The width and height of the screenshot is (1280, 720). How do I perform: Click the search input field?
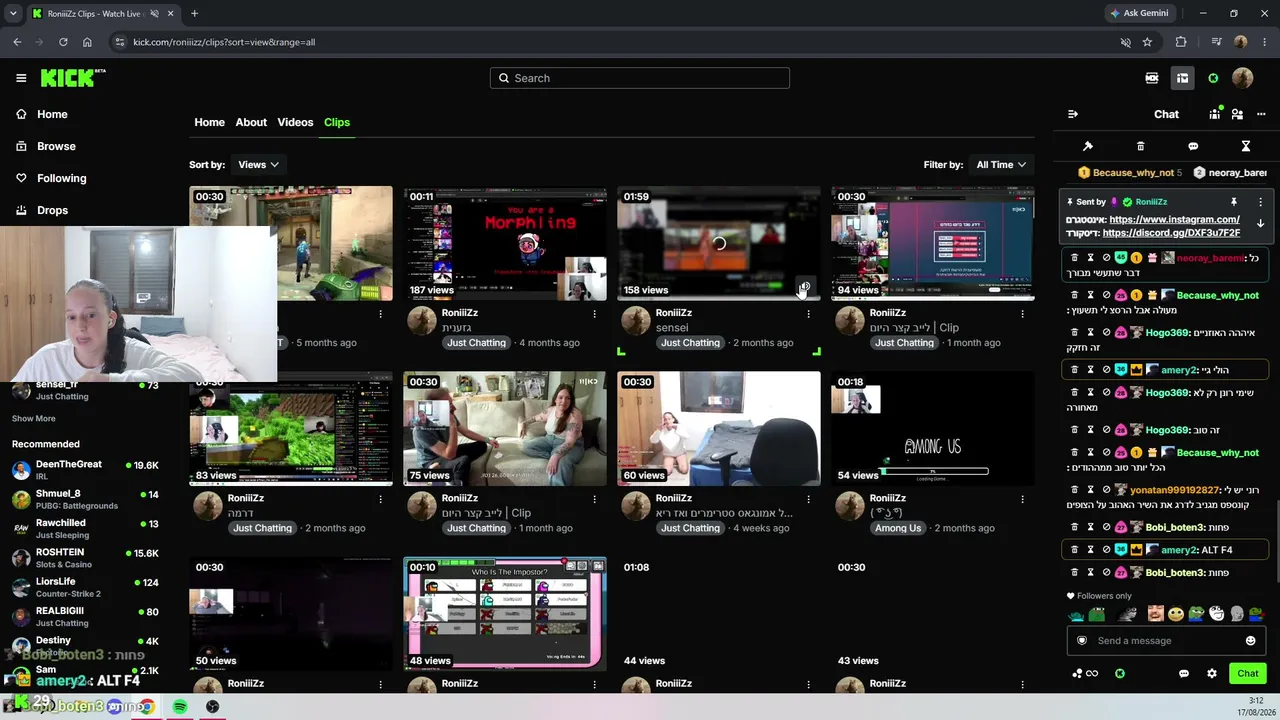click(640, 78)
